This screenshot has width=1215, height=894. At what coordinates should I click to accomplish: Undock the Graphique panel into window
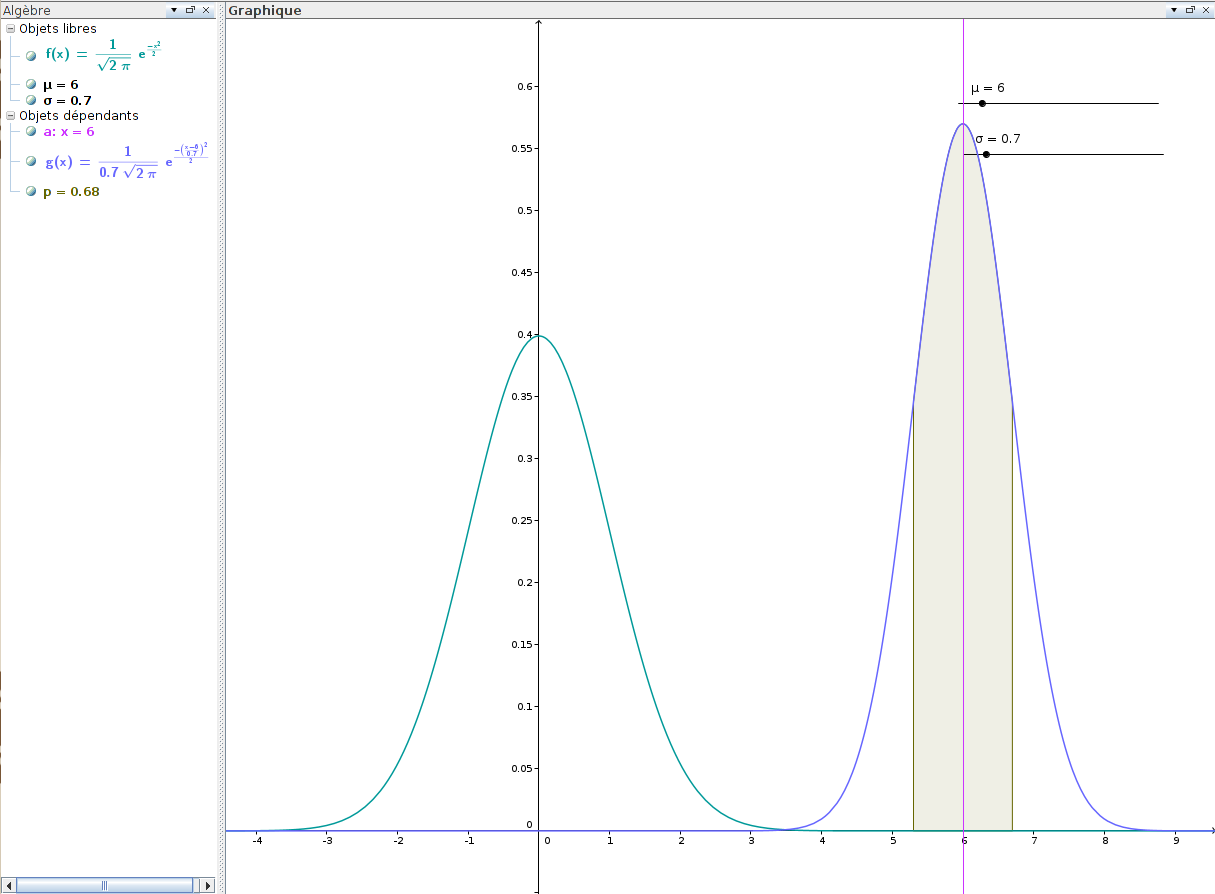click(x=1190, y=10)
